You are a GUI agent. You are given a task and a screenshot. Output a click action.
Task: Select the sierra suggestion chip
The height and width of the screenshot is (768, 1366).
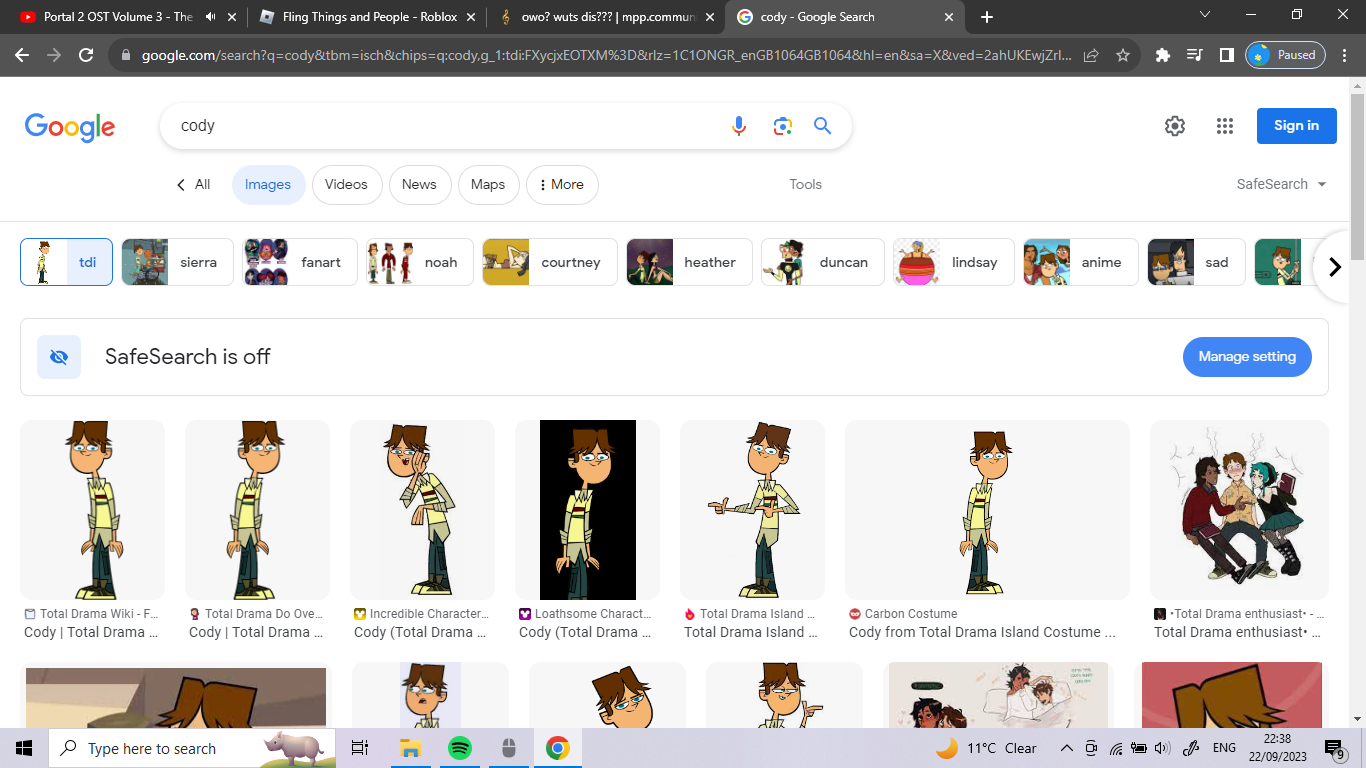[x=177, y=262]
